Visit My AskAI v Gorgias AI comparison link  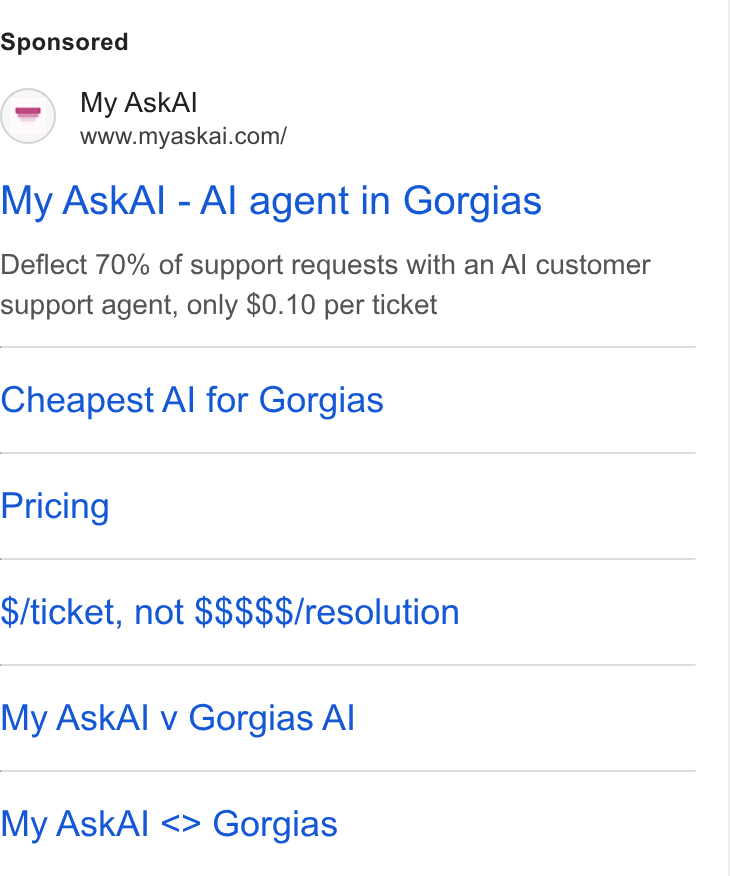coord(178,718)
